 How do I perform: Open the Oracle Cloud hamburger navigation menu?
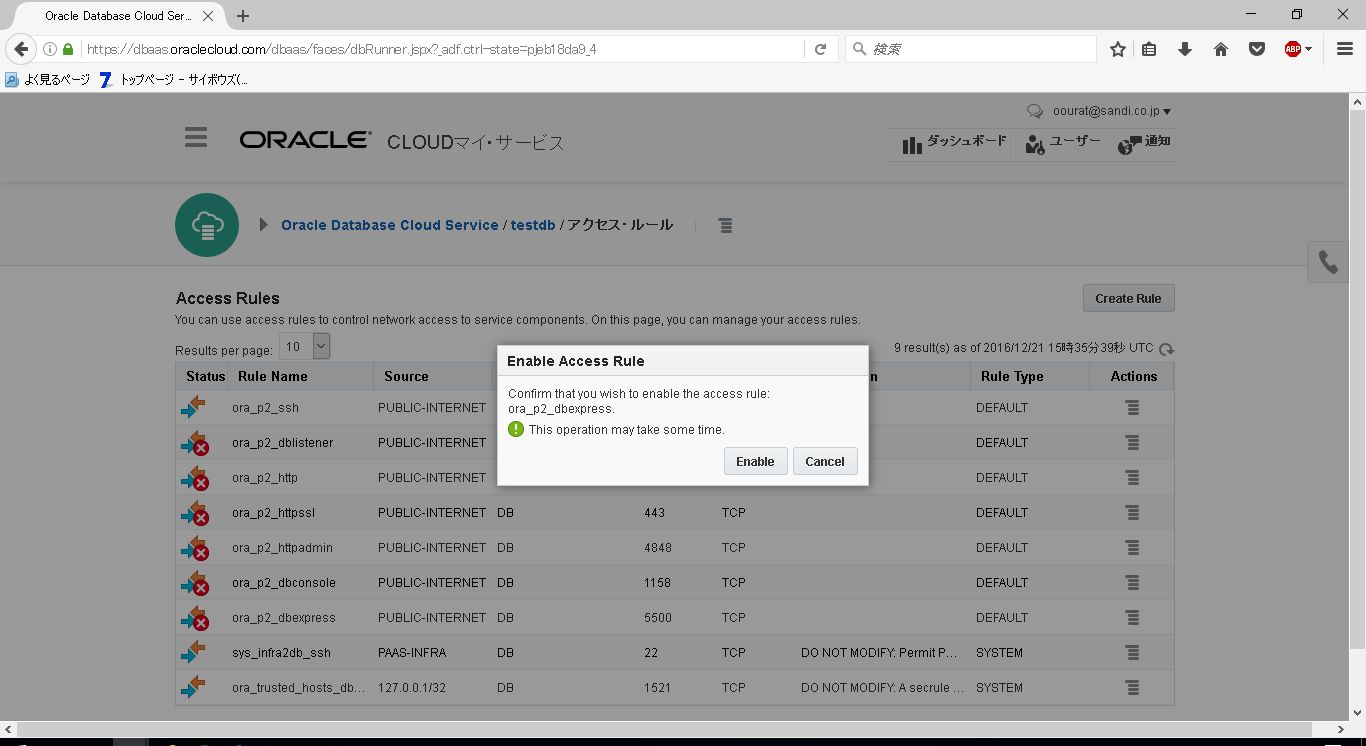[x=196, y=138]
